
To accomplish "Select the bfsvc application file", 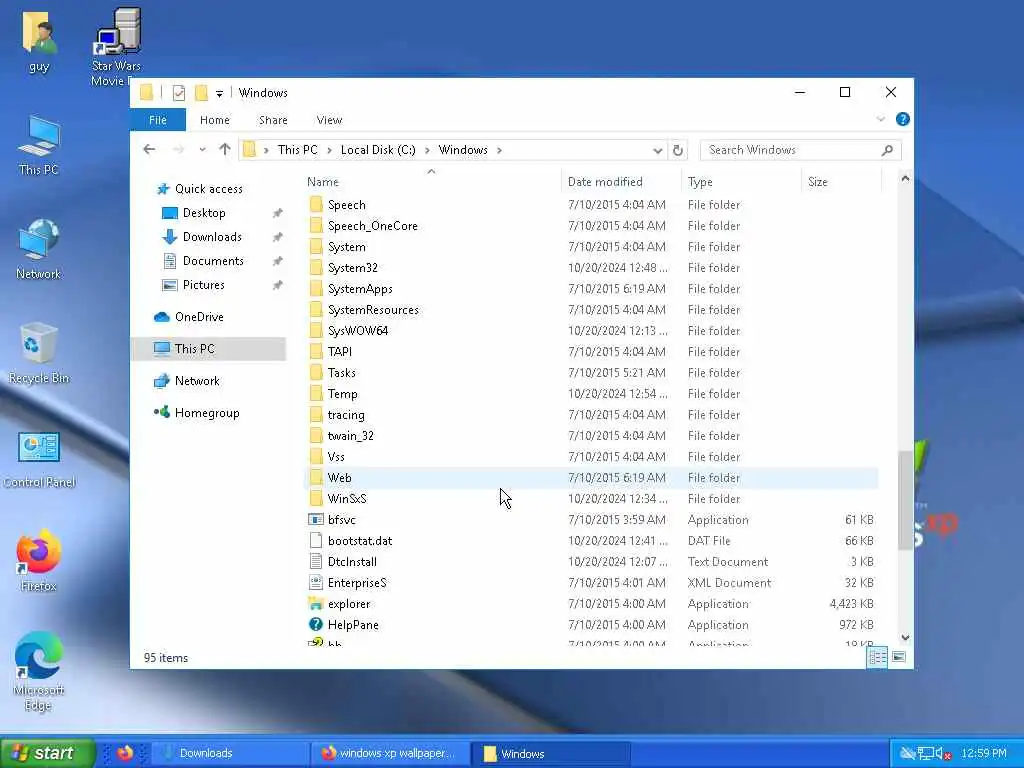I will (x=592, y=520).
